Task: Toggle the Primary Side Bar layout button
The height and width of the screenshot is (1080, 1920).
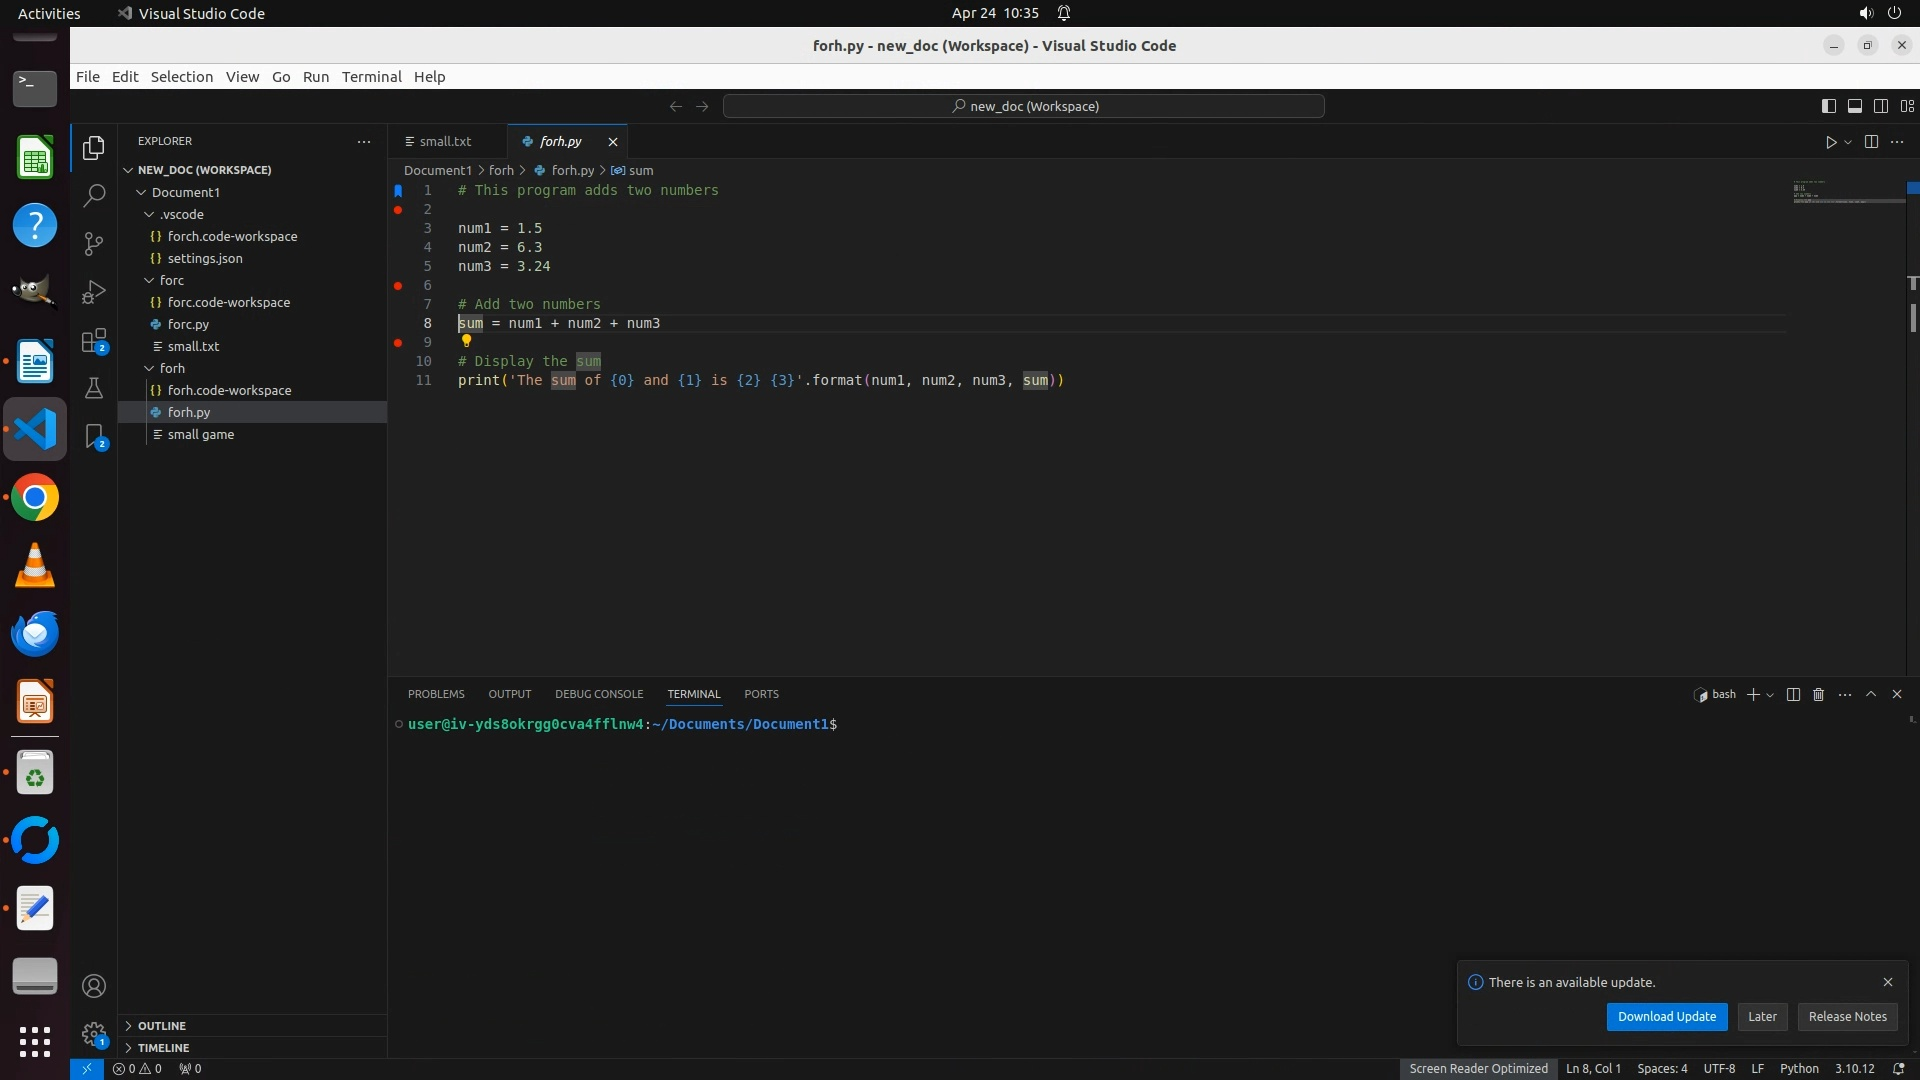Action: [x=1828, y=106]
